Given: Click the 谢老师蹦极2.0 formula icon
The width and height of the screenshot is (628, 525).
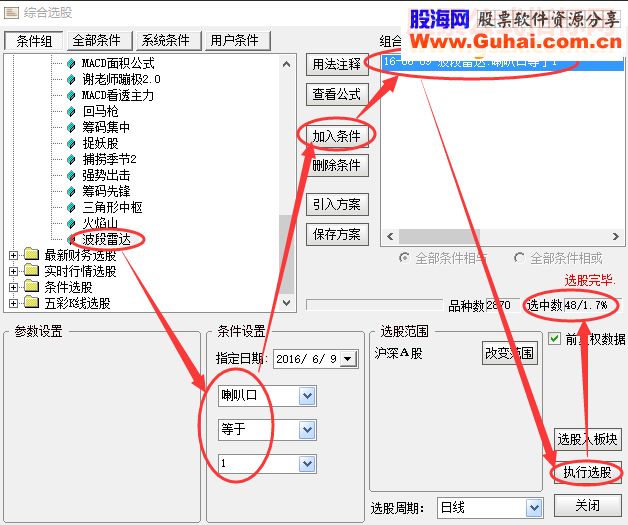Looking at the screenshot, I should tap(71, 79).
